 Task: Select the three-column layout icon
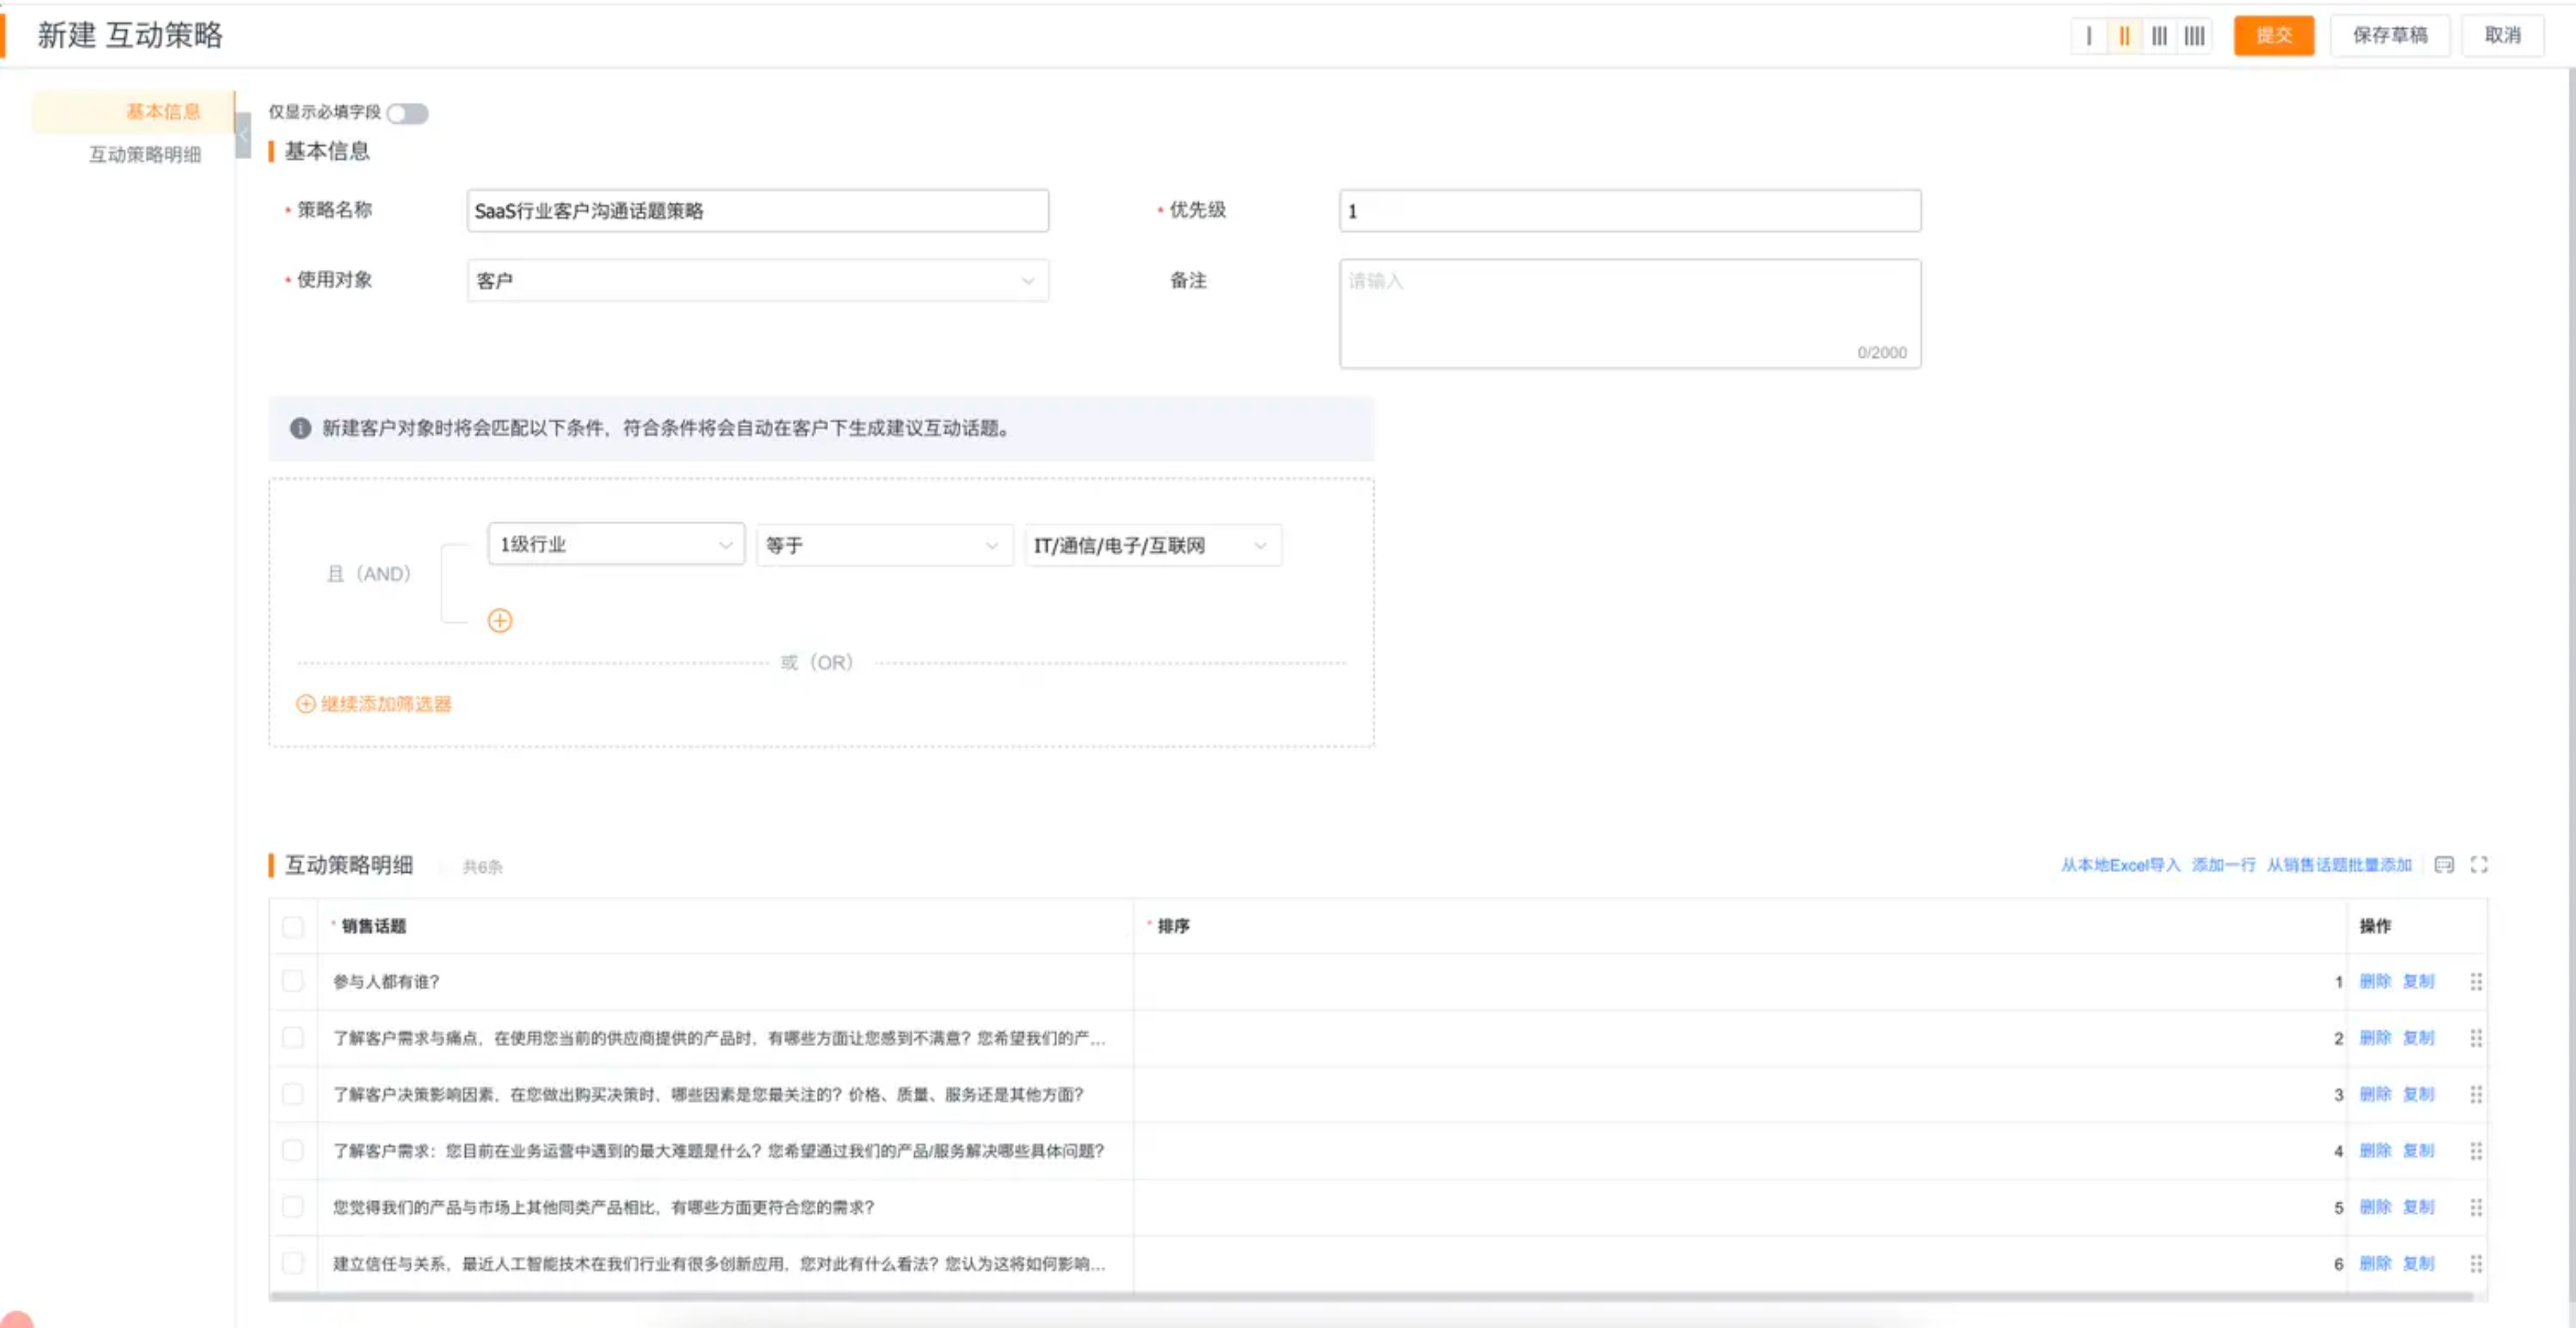(2159, 36)
